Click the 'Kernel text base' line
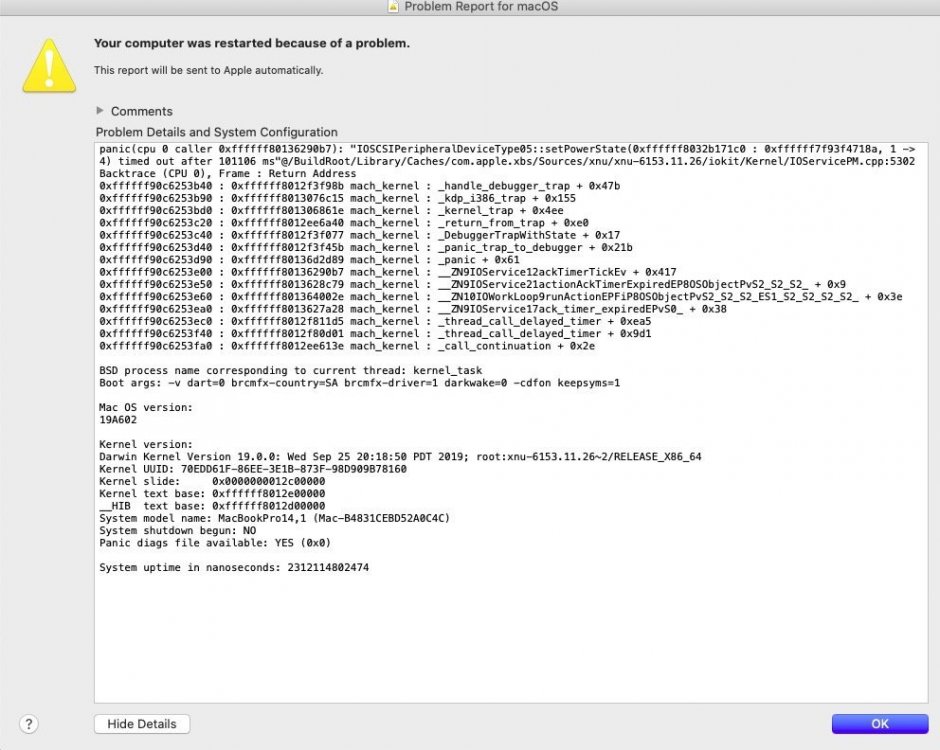940x750 pixels. pyautogui.click(x=212, y=493)
